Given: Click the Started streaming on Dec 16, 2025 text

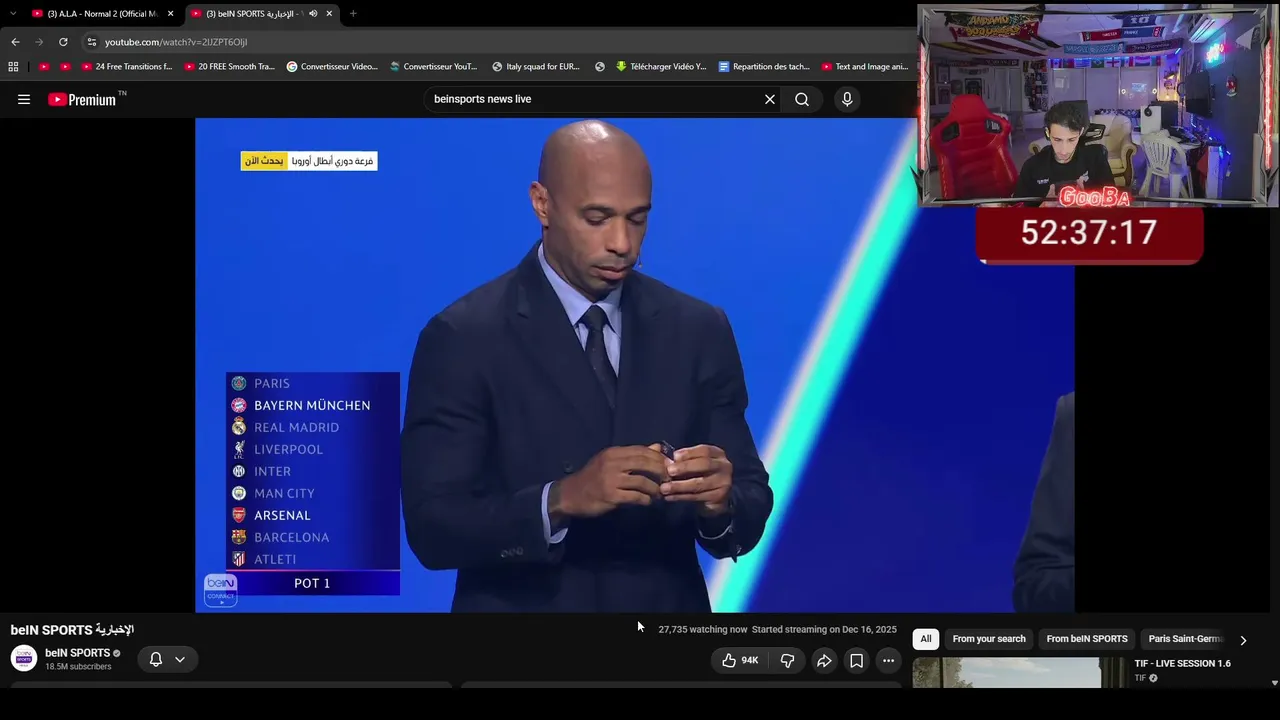Looking at the screenshot, I should pos(824,630).
